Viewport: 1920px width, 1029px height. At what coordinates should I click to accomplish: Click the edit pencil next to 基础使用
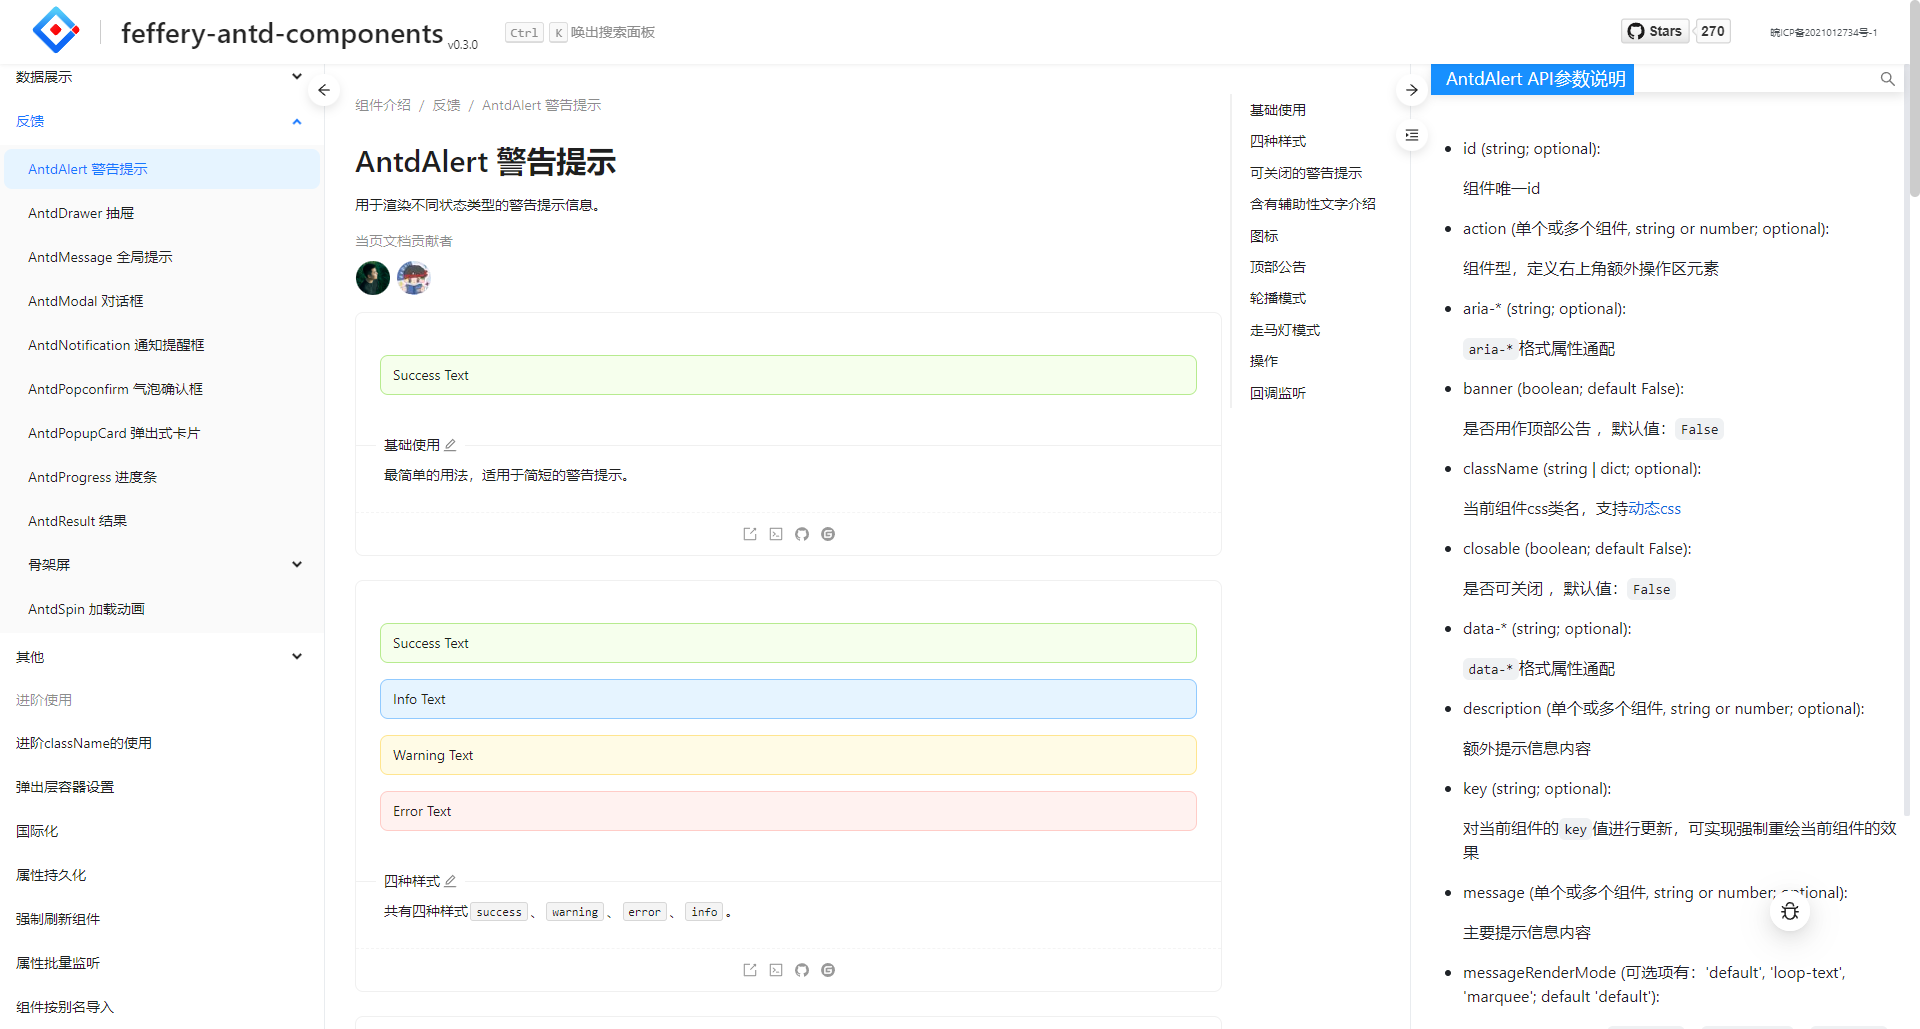point(450,445)
